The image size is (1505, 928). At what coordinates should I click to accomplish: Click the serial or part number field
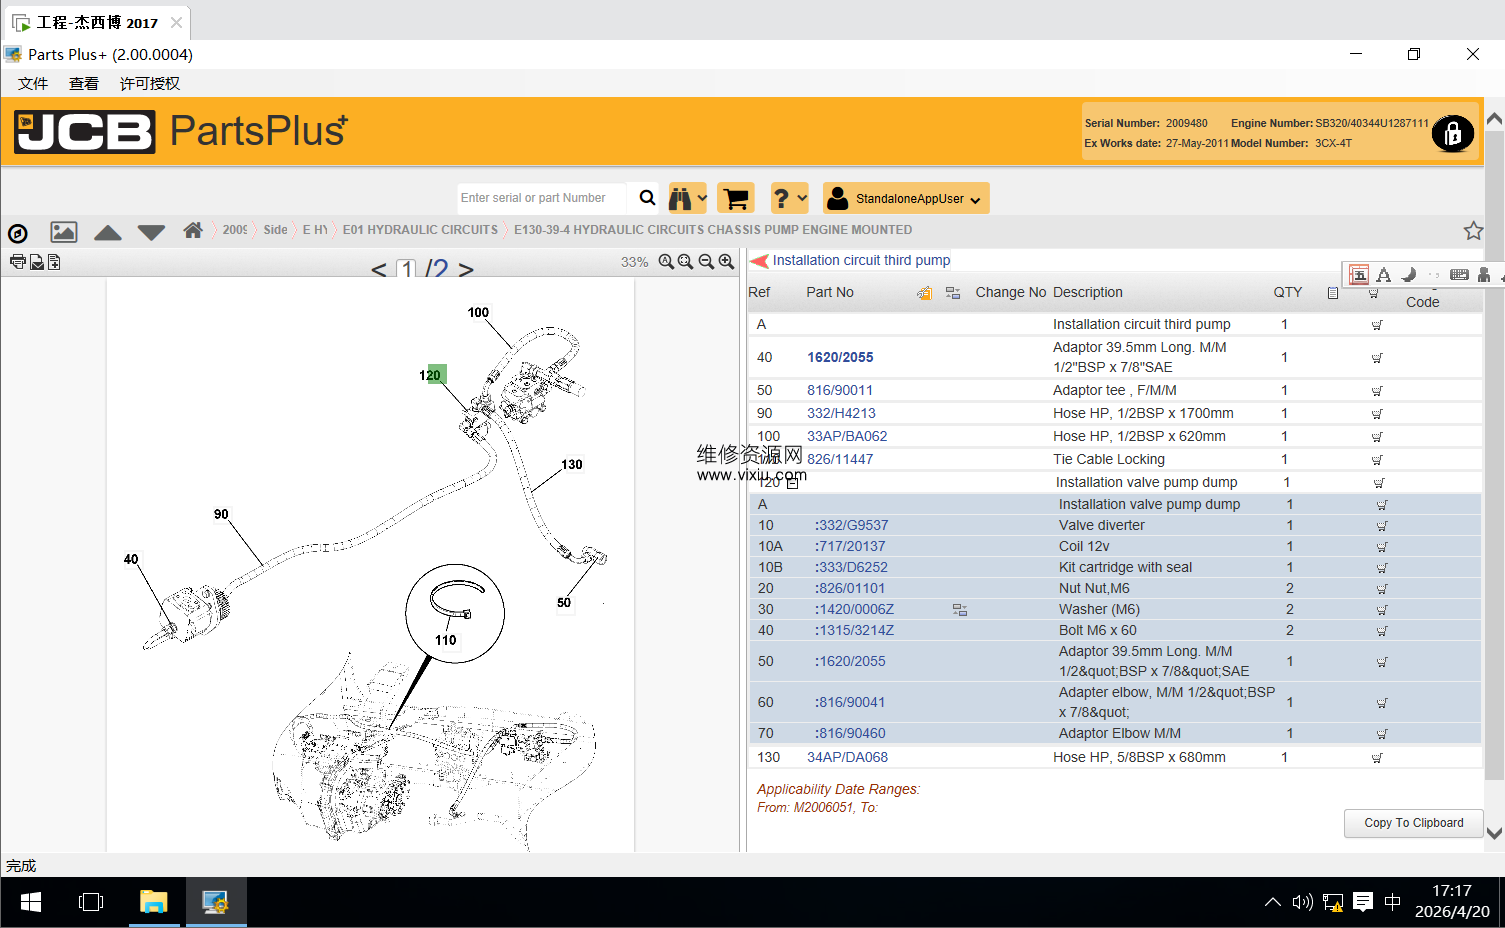click(541, 198)
